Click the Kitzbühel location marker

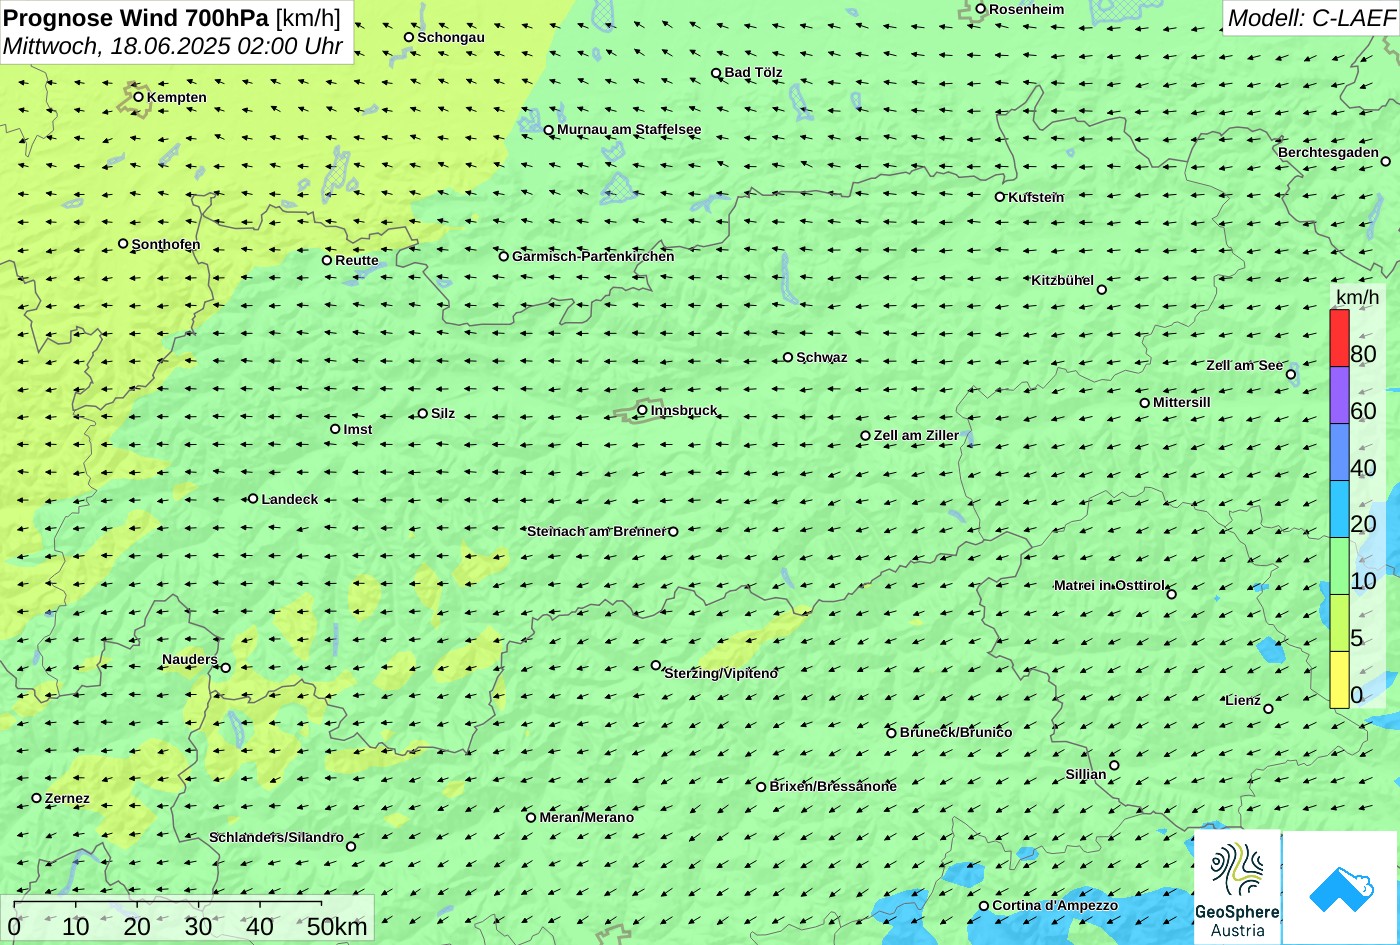tap(1102, 290)
